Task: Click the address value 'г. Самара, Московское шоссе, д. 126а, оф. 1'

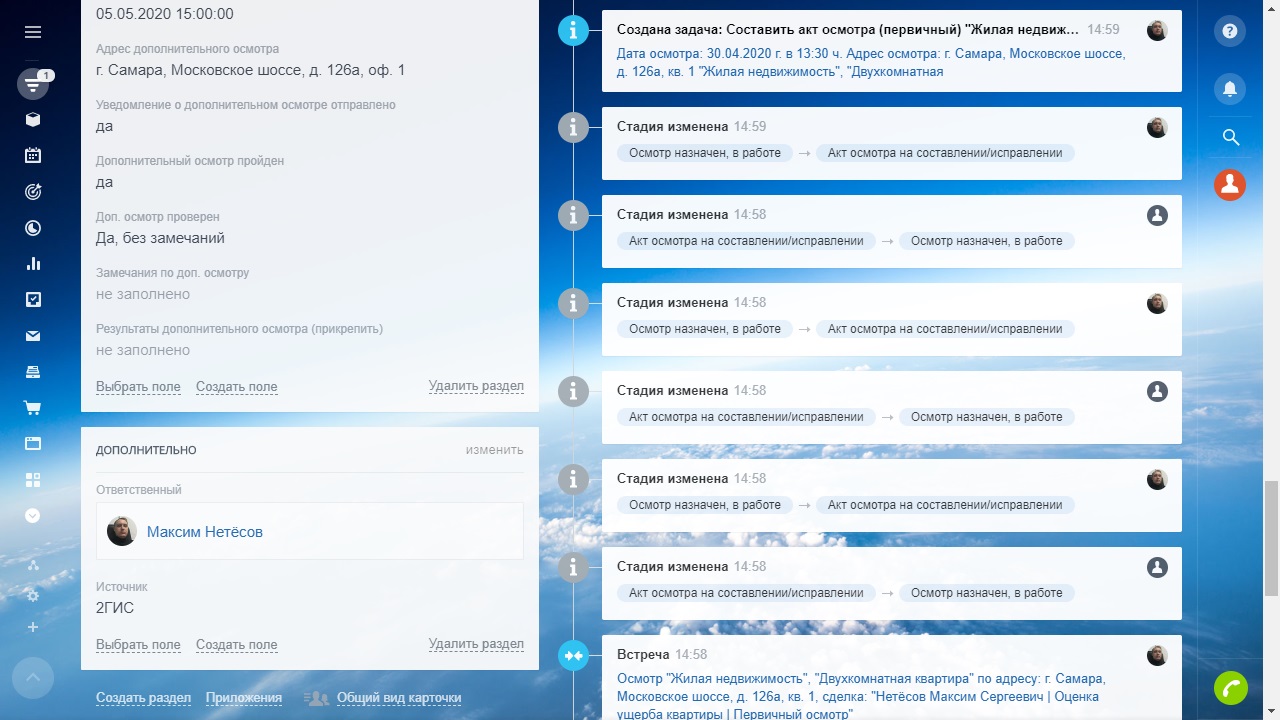Action: (251, 70)
